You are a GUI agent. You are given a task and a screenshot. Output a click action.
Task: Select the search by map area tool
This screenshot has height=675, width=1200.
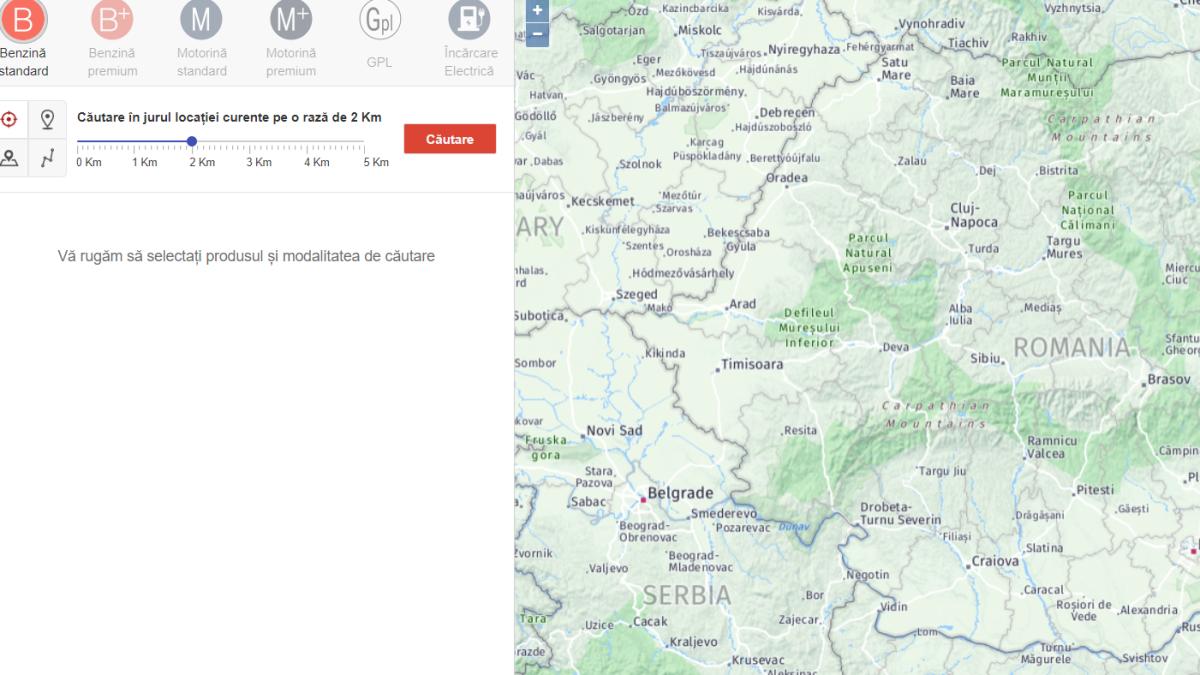[x=10, y=155]
